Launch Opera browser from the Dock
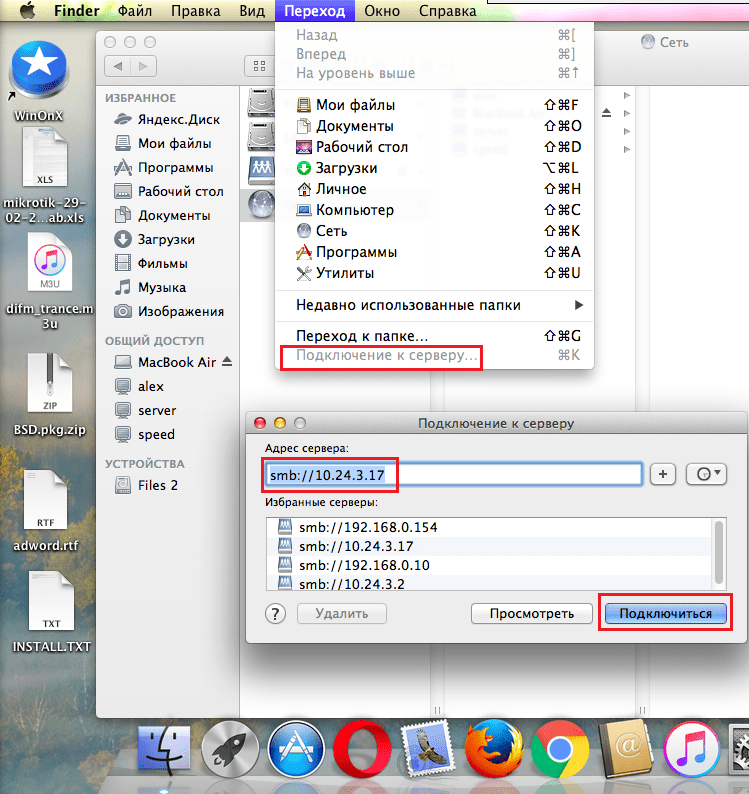 coord(362,749)
